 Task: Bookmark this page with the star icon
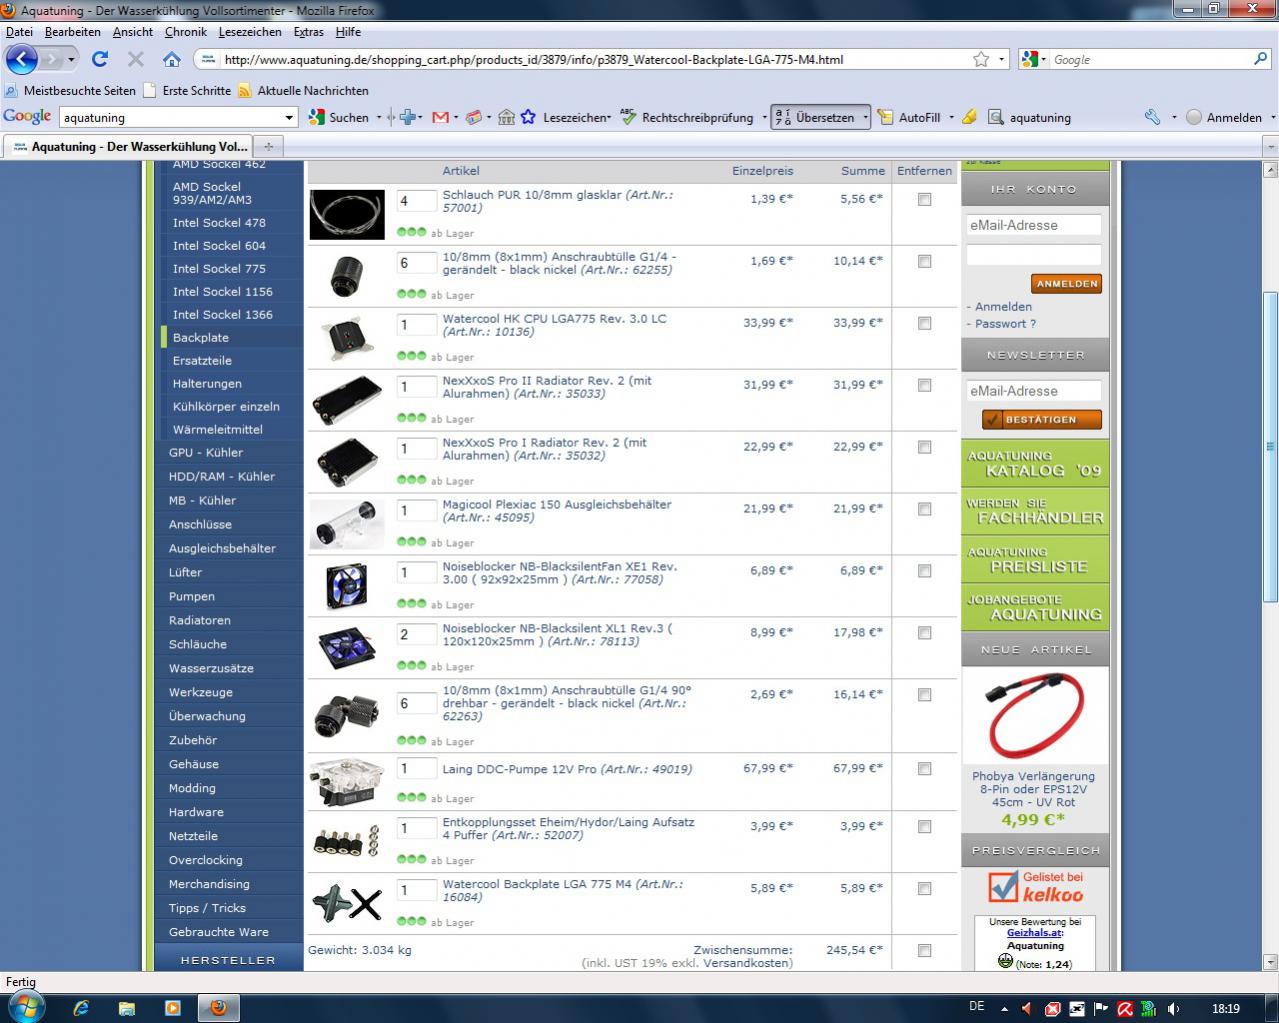981,59
